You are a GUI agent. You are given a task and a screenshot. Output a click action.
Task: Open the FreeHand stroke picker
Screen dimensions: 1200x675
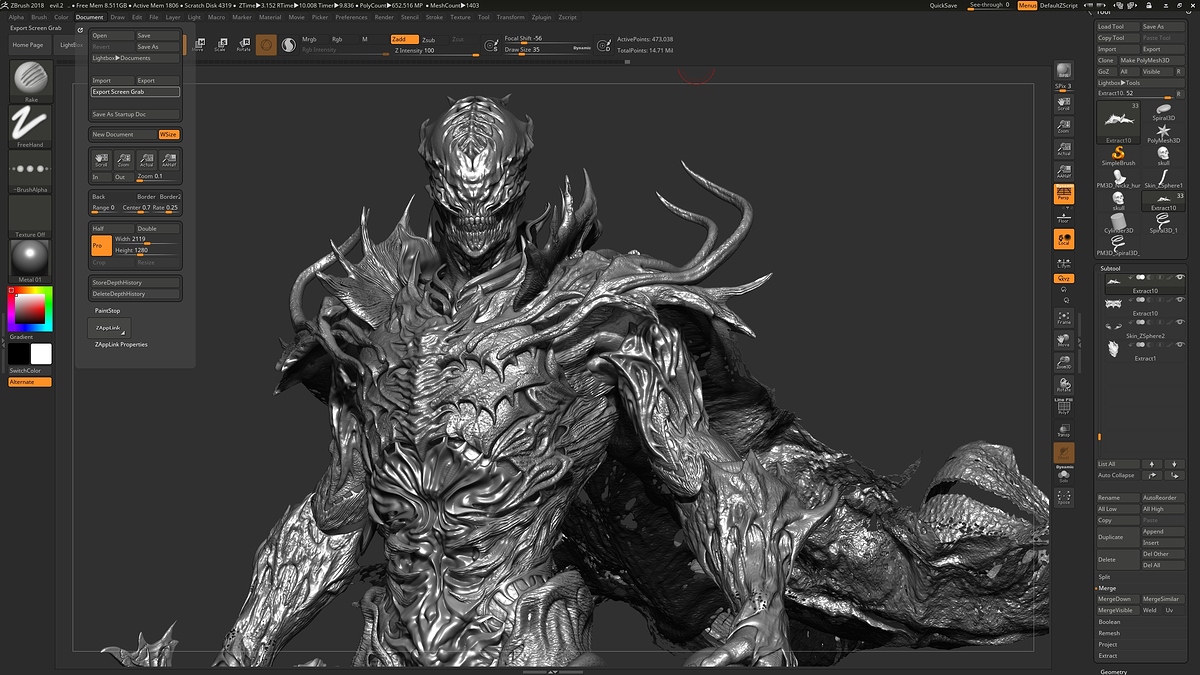pos(31,127)
